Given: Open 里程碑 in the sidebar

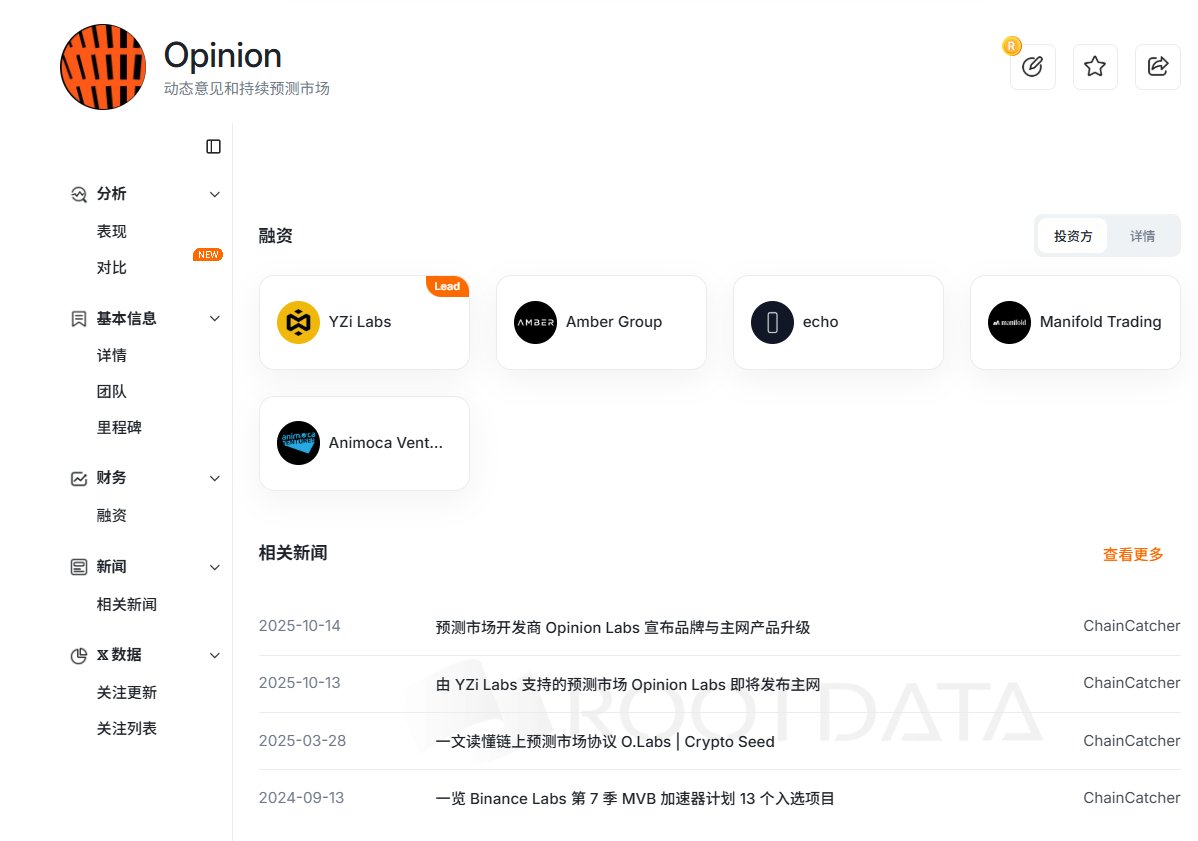Looking at the screenshot, I should click(x=119, y=427).
